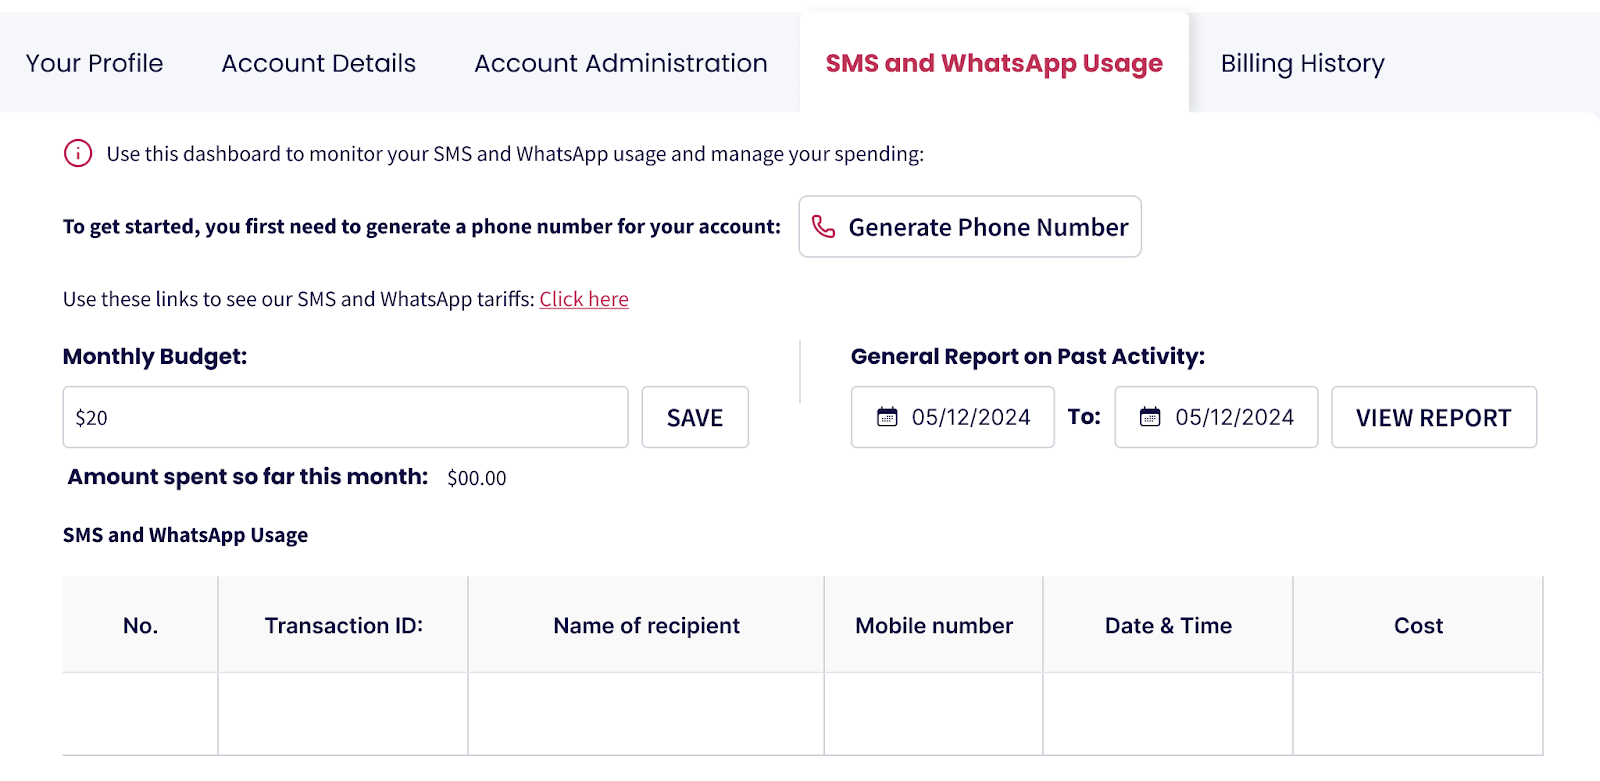Click the start date calendar icon
The image size is (1600, 781).
click(887, 417)
